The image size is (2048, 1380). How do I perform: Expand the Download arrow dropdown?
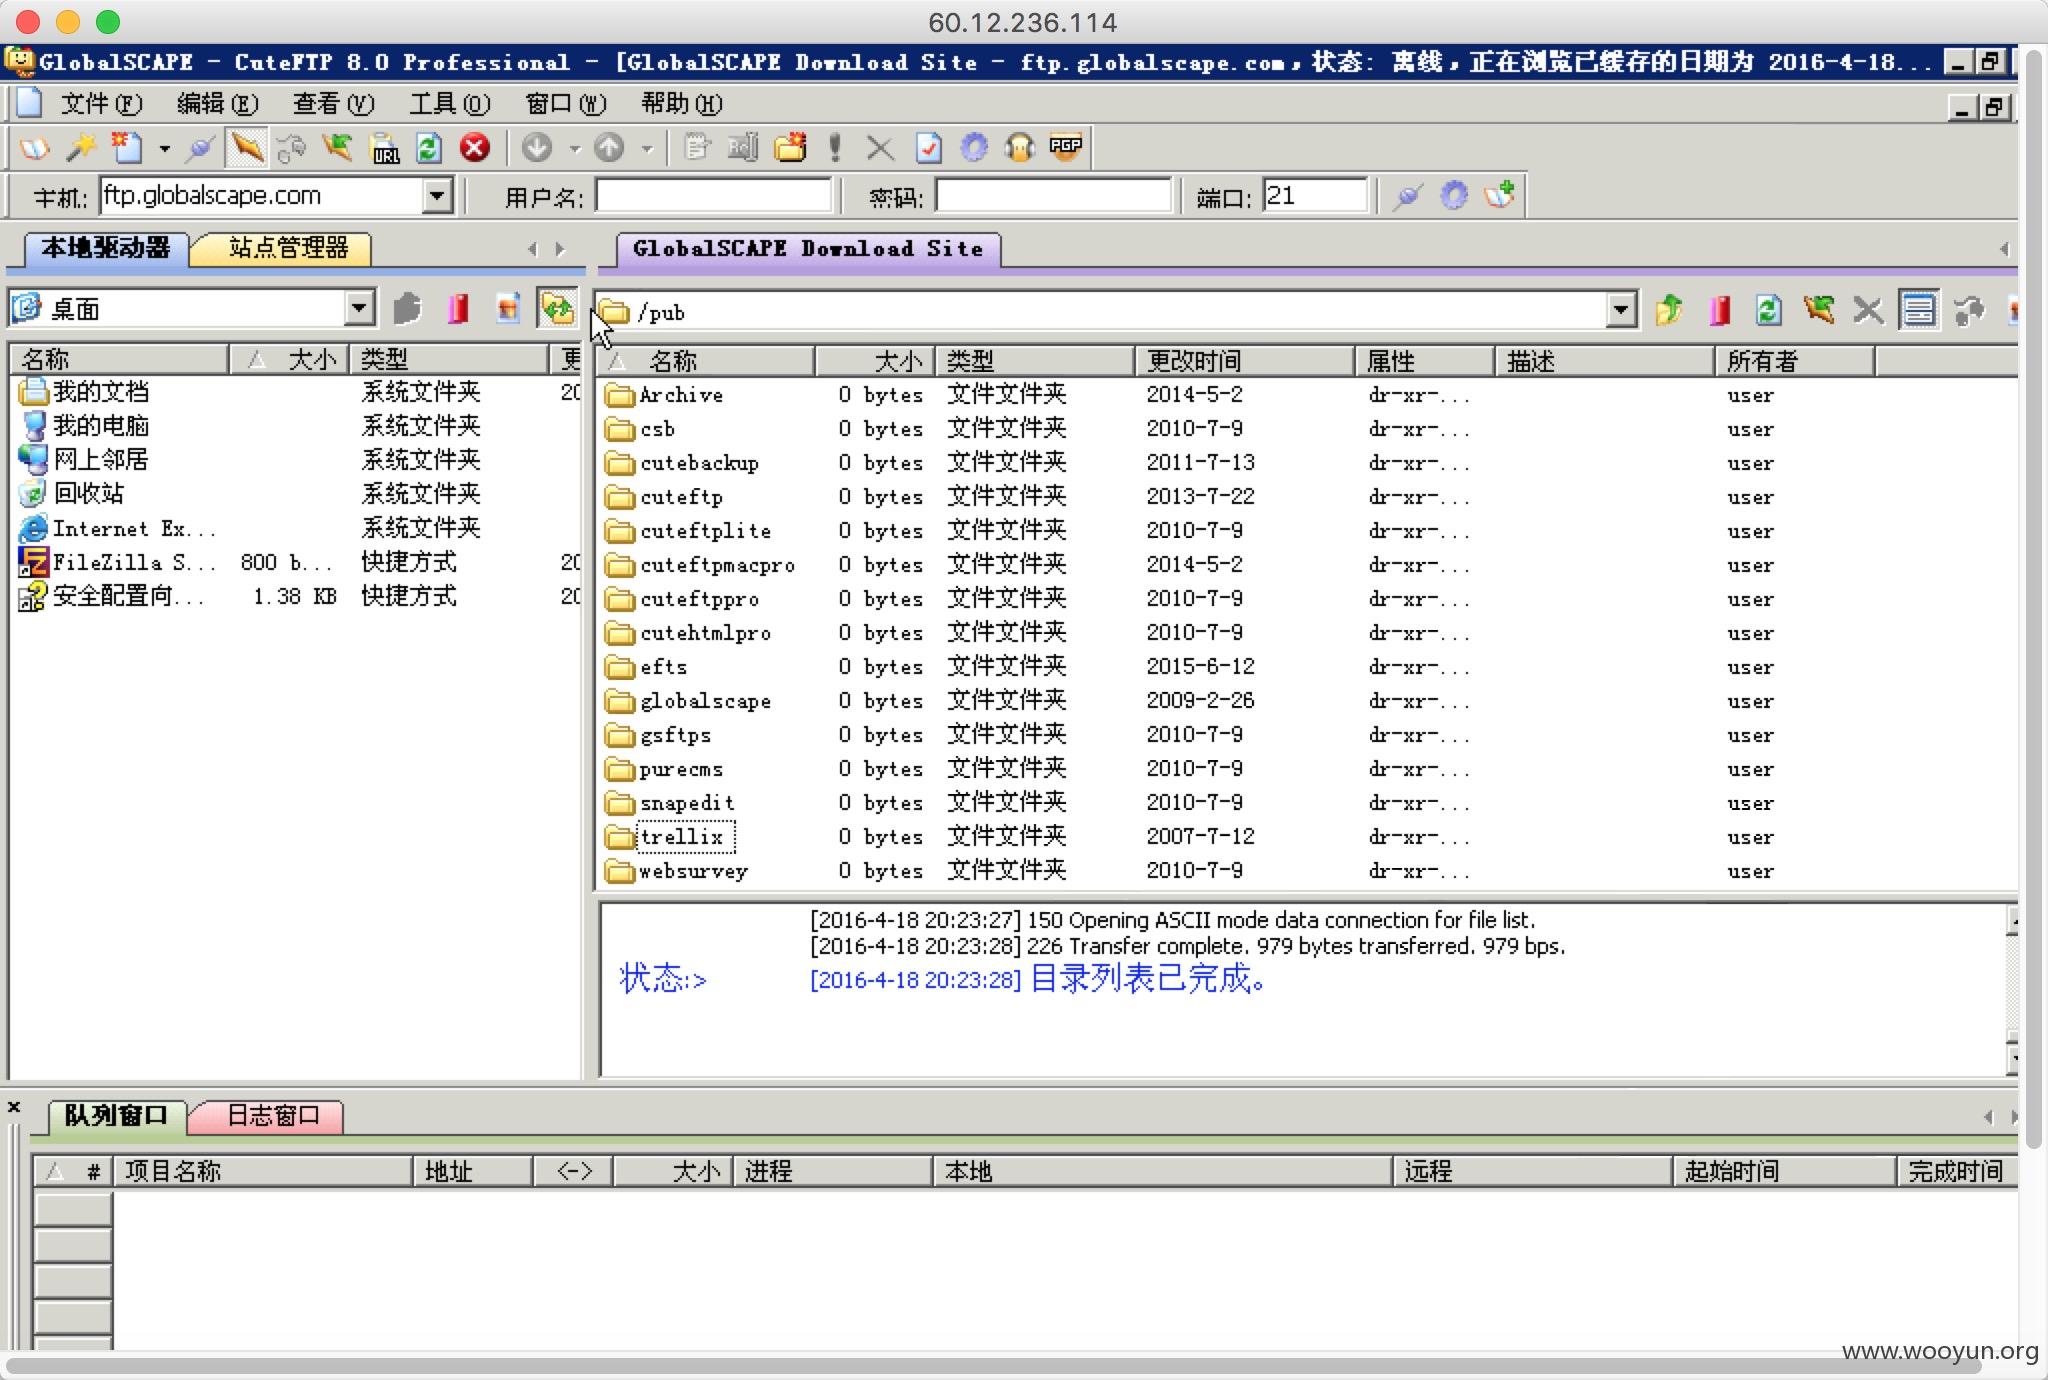(574, 149)
